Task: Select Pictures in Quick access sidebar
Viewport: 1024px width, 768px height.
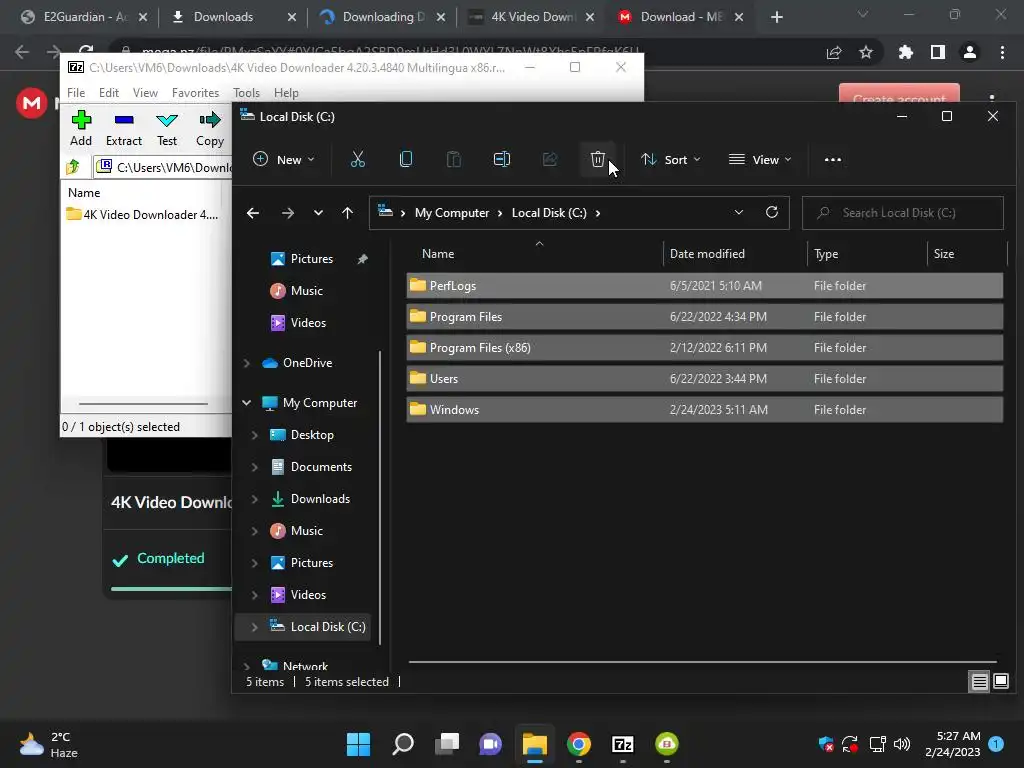Action: pyautogui.click(x=311, y=259)
